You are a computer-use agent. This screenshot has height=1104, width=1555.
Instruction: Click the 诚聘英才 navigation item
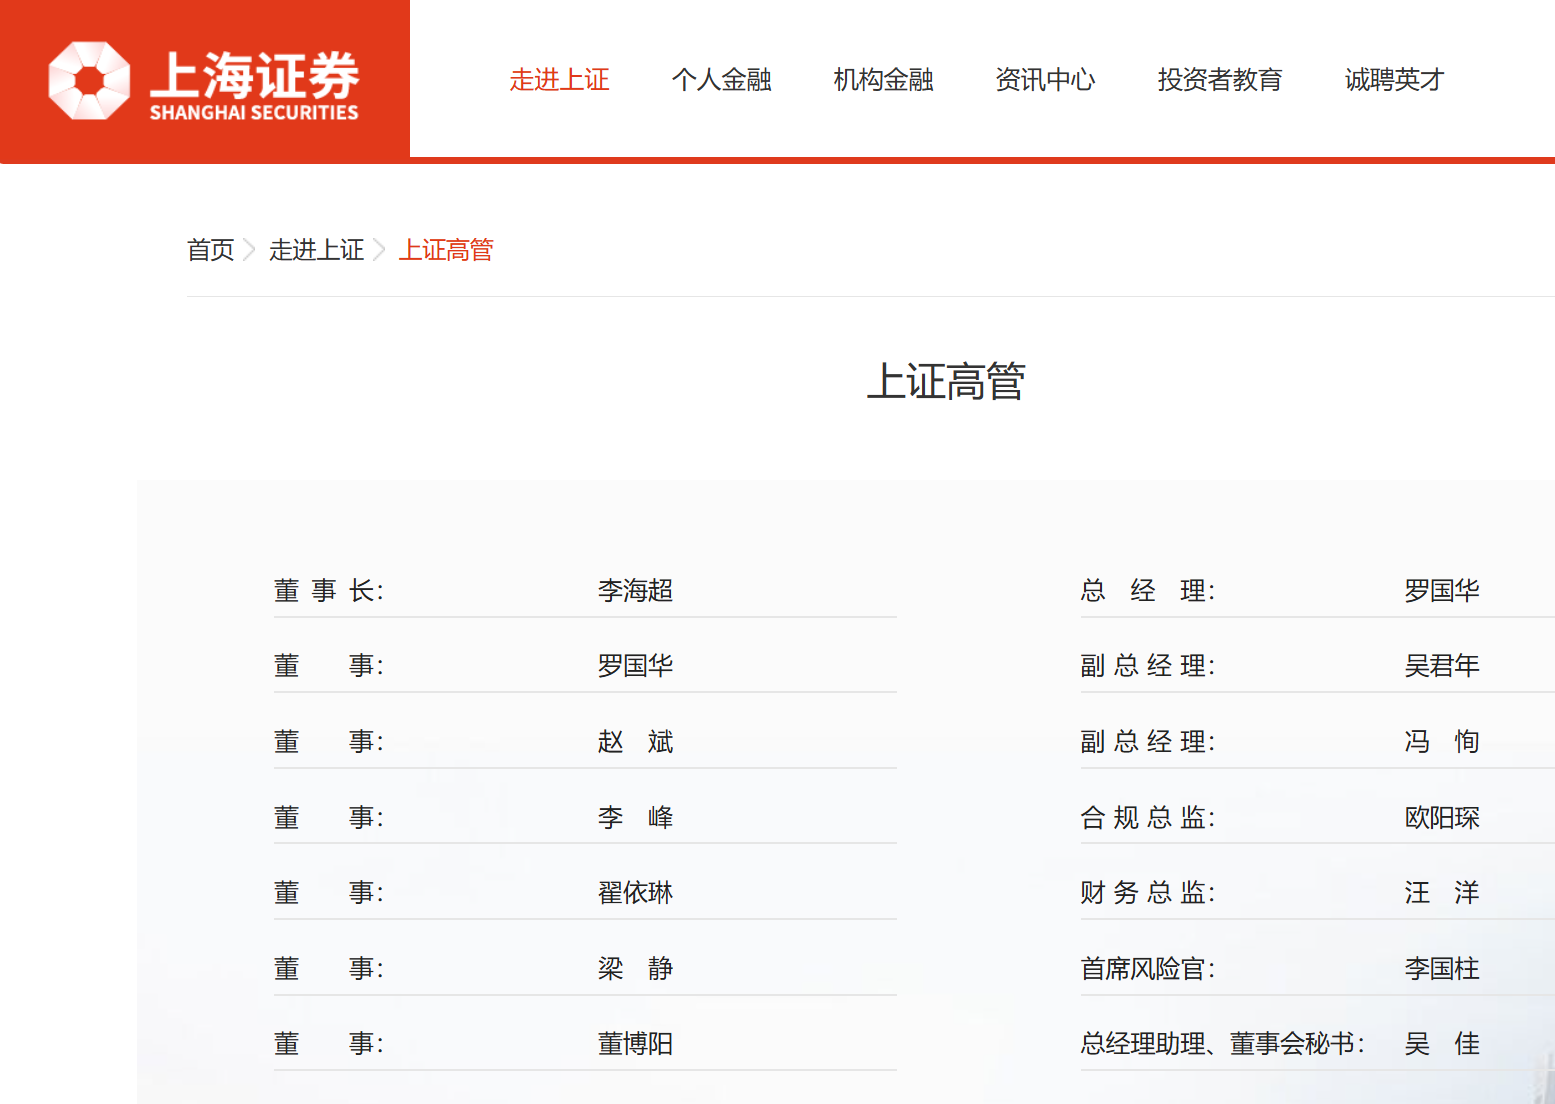pyautogui.click(x=1394, y=80)
